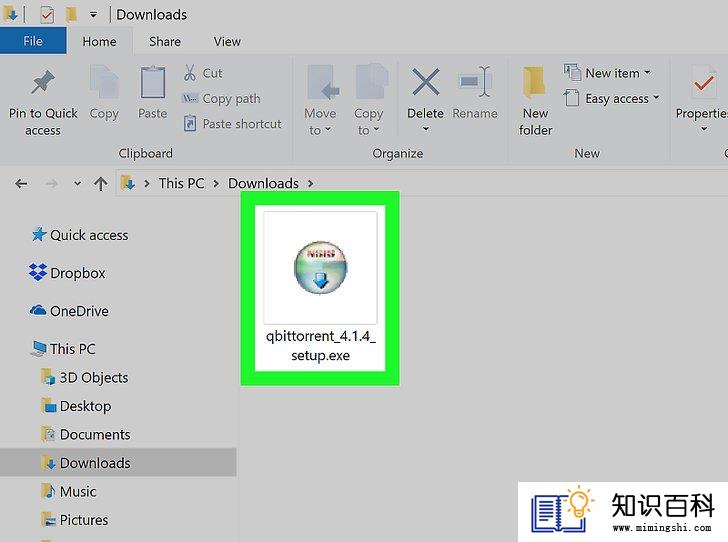
Task: Select This PC in navigation pane
Action: click(63, 349)
